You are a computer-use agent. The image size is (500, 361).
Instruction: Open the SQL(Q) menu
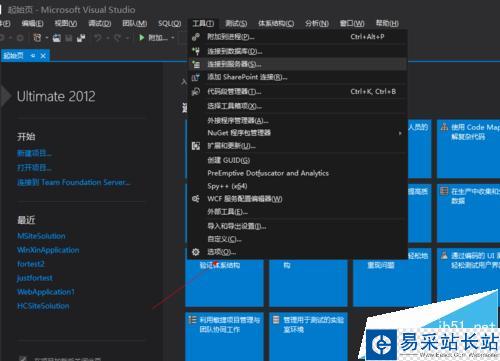tap(170, 23)
